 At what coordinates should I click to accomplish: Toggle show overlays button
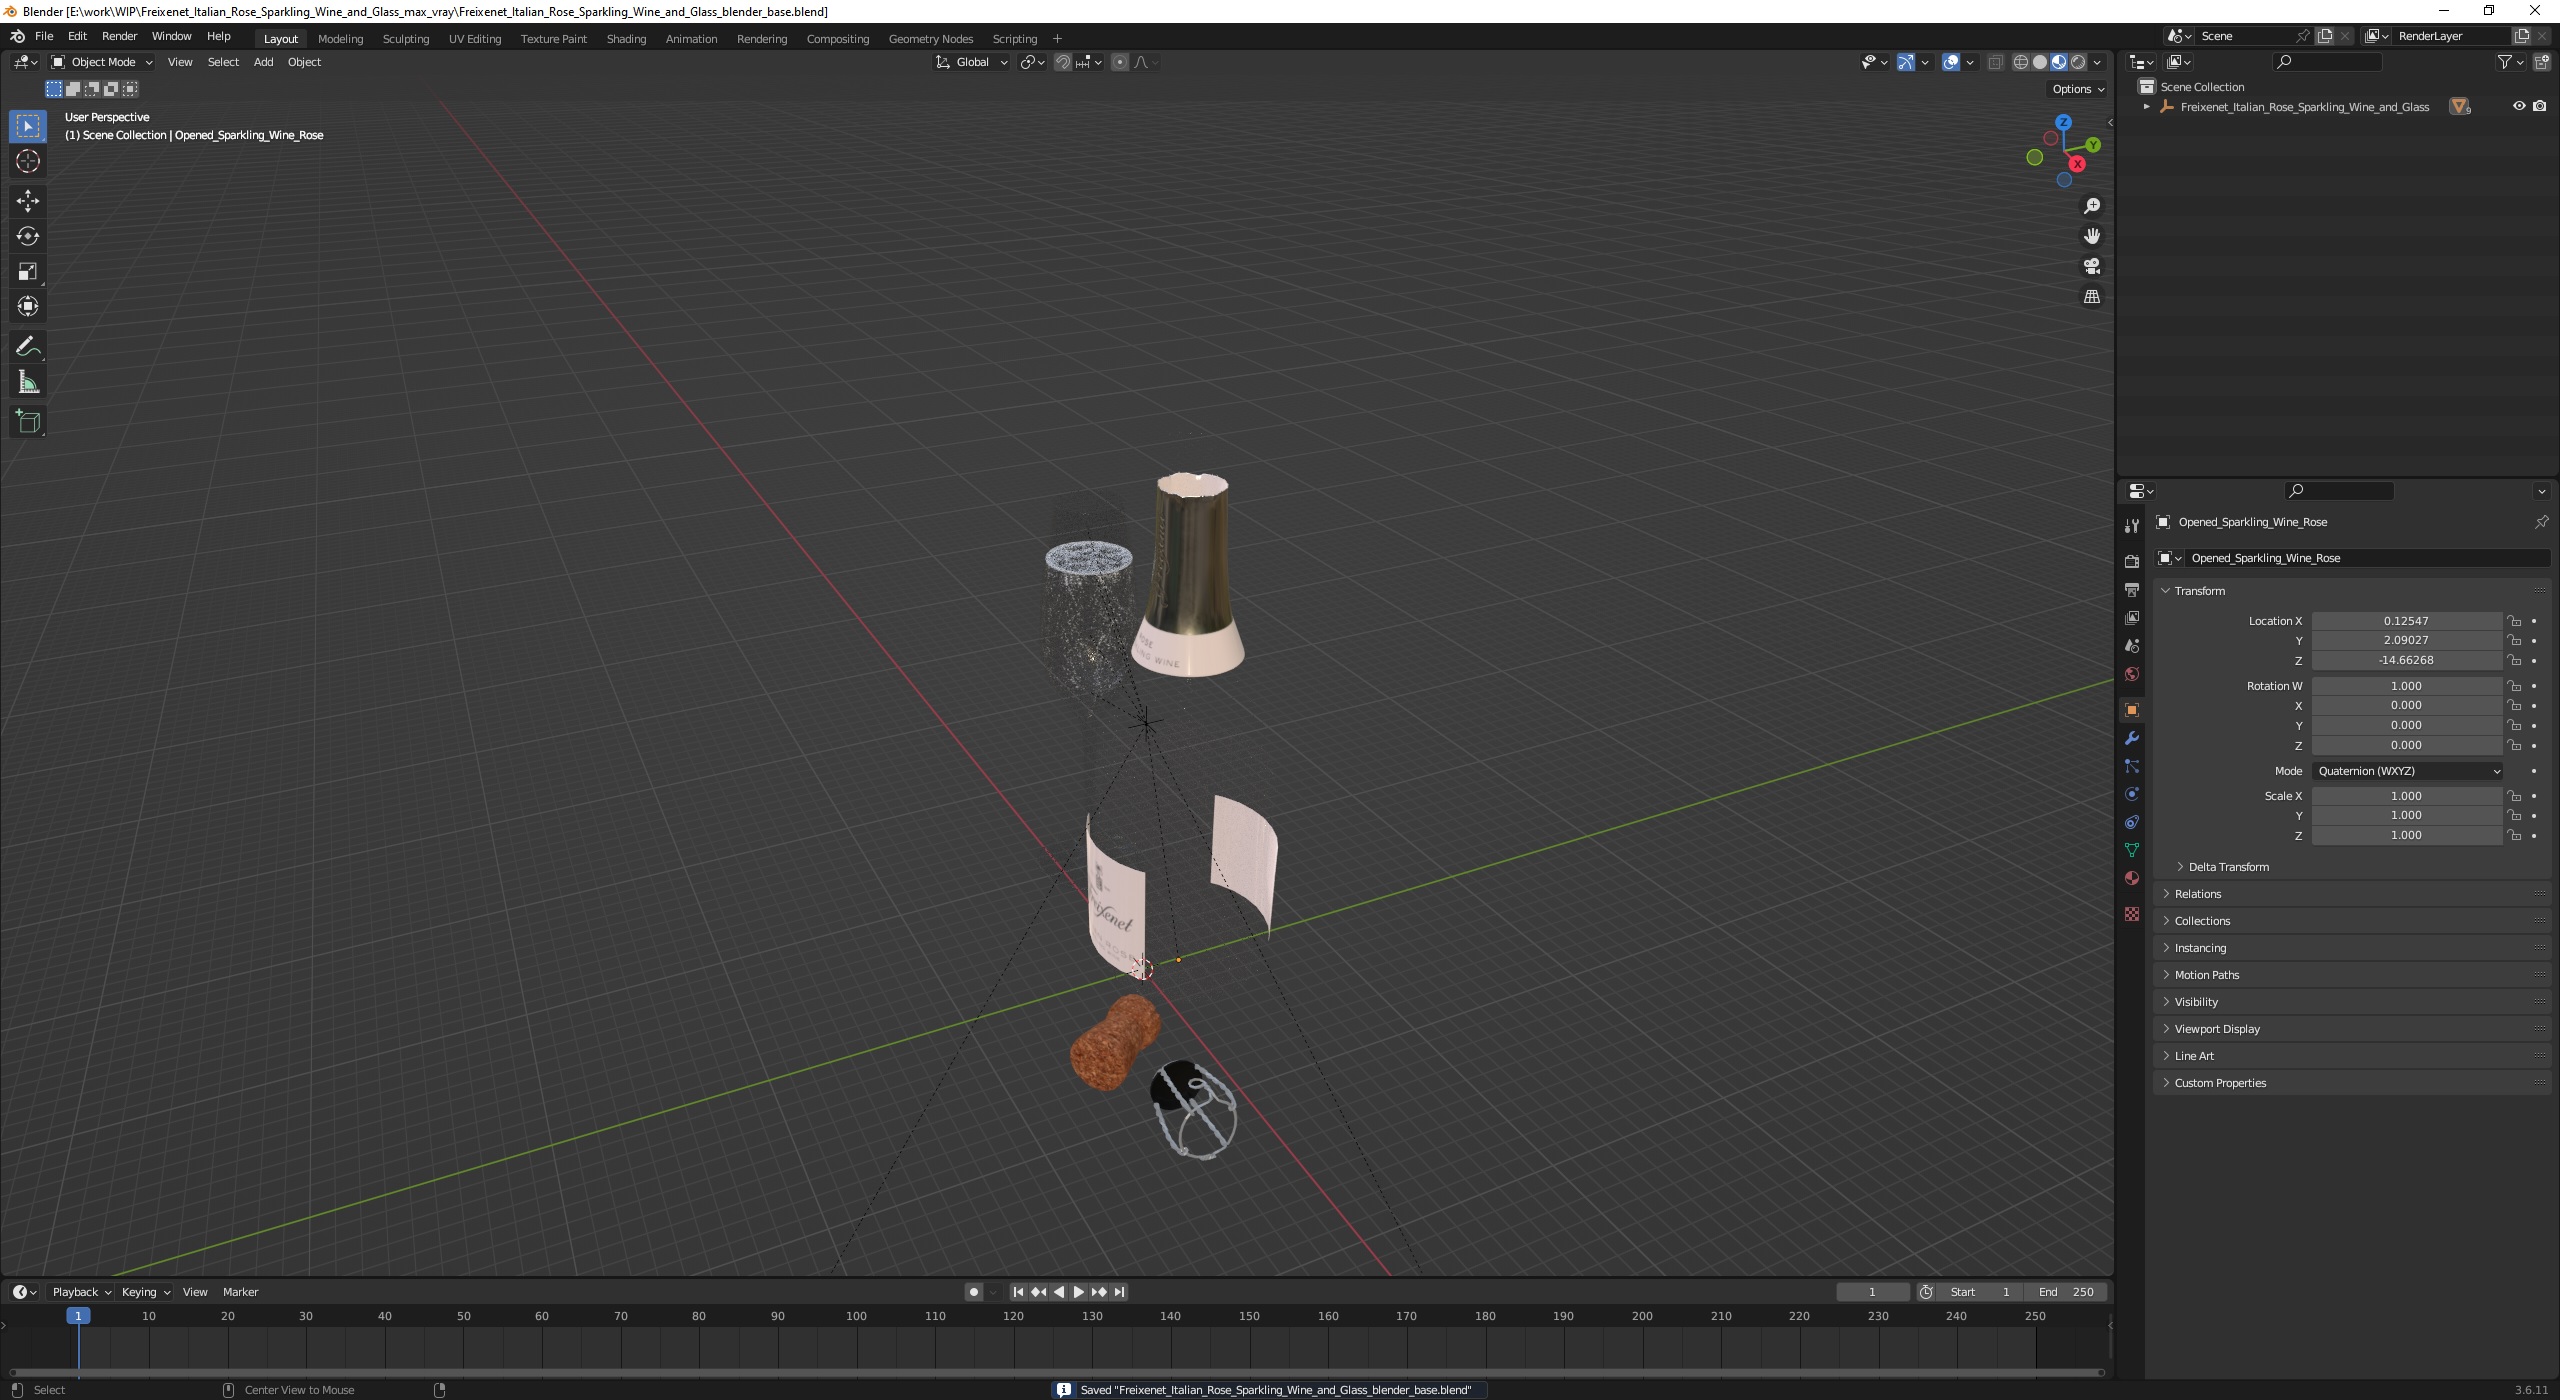click(1951, 62)
